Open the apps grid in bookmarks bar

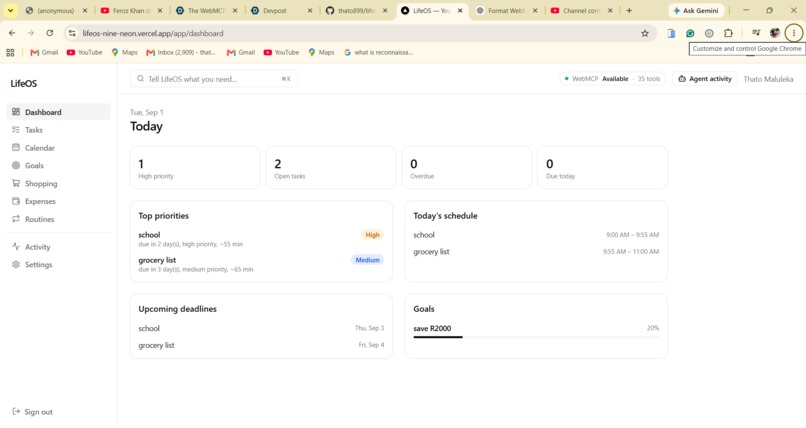coord(10,52)
